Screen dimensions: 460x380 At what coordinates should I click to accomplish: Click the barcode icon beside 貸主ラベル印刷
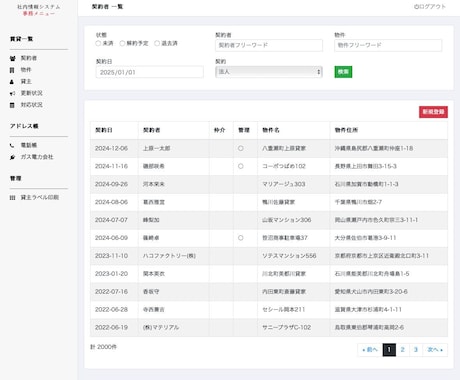tap(12, 198)
